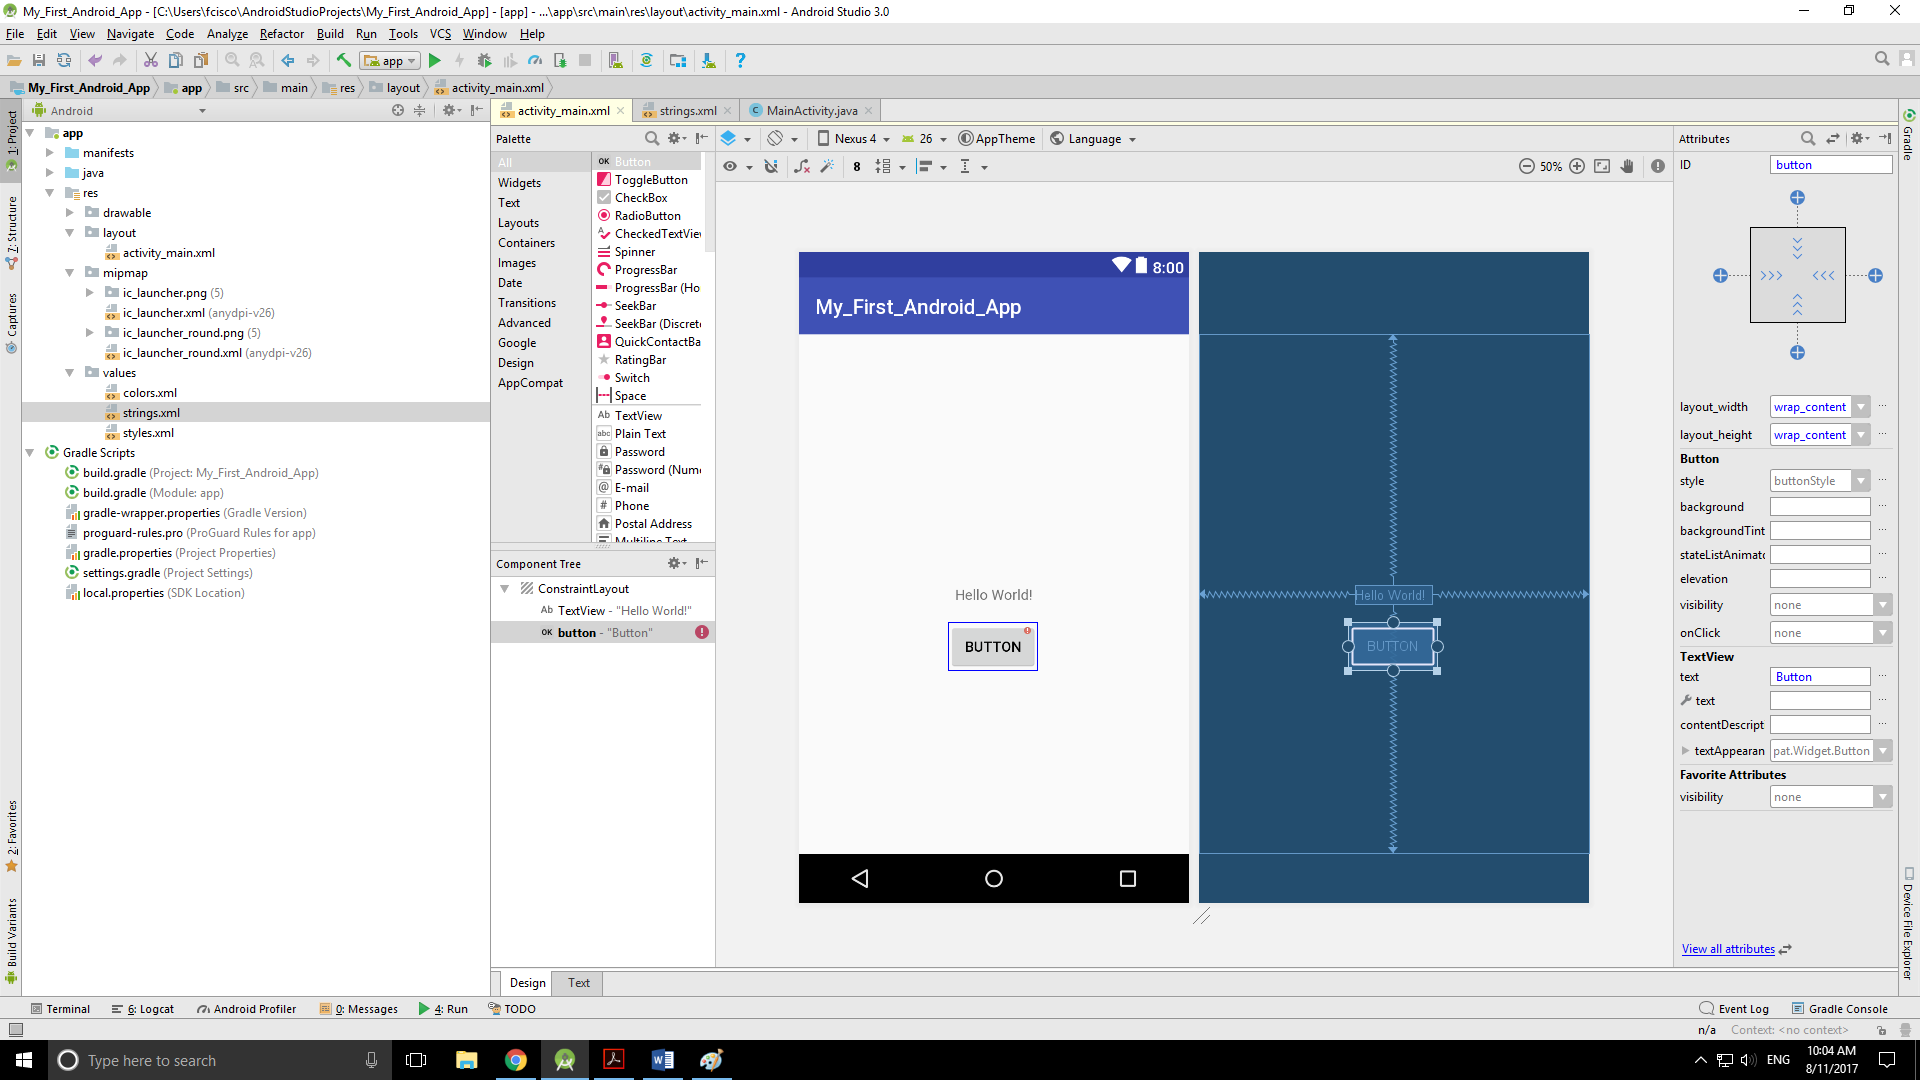Open the Refactor menu
Screen dimensions: 1920x1080
pos(281,34)
